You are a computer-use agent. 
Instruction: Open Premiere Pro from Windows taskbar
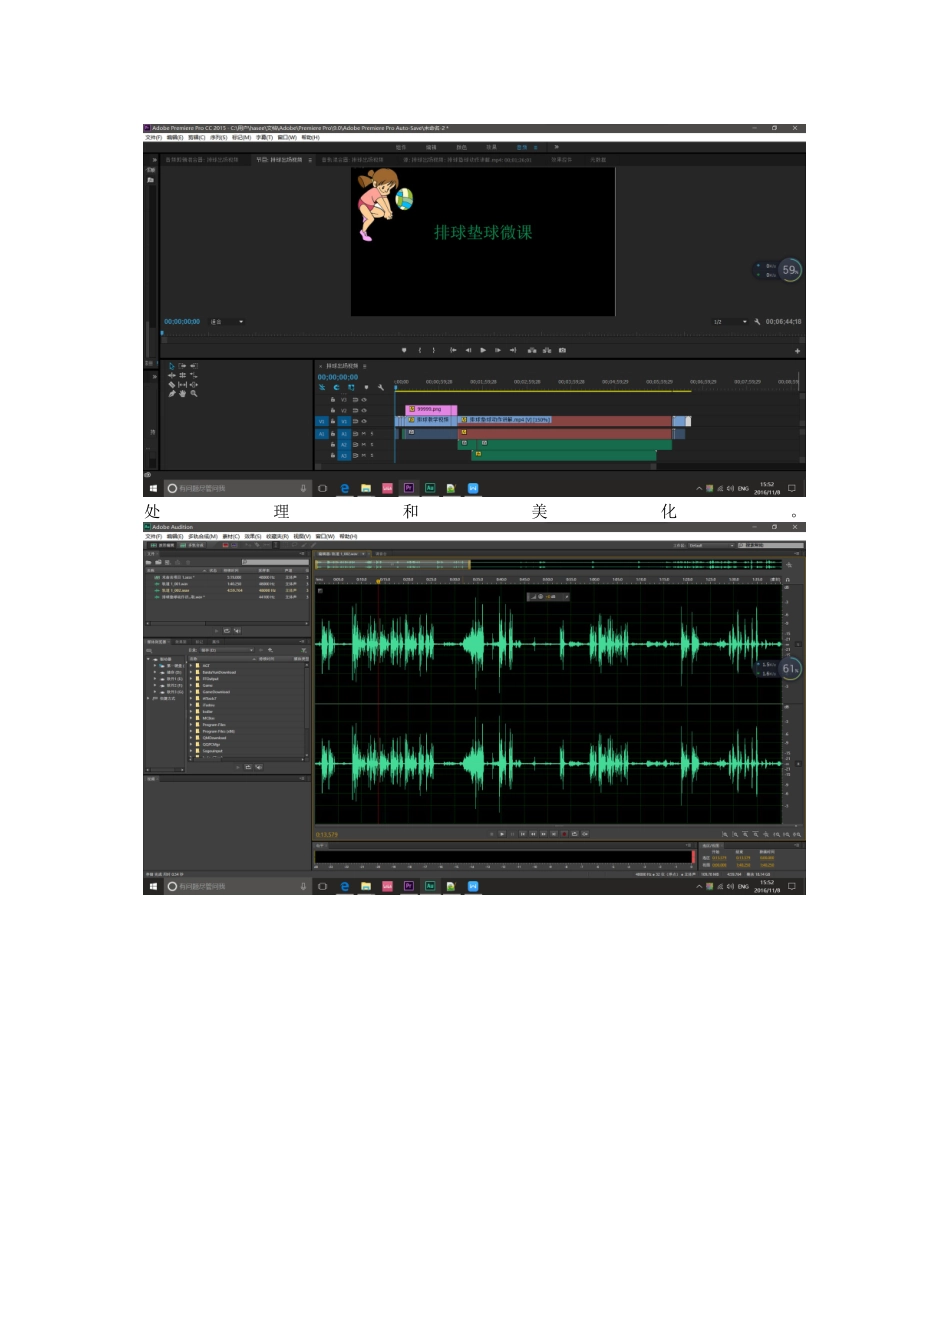tap(408, 488)
